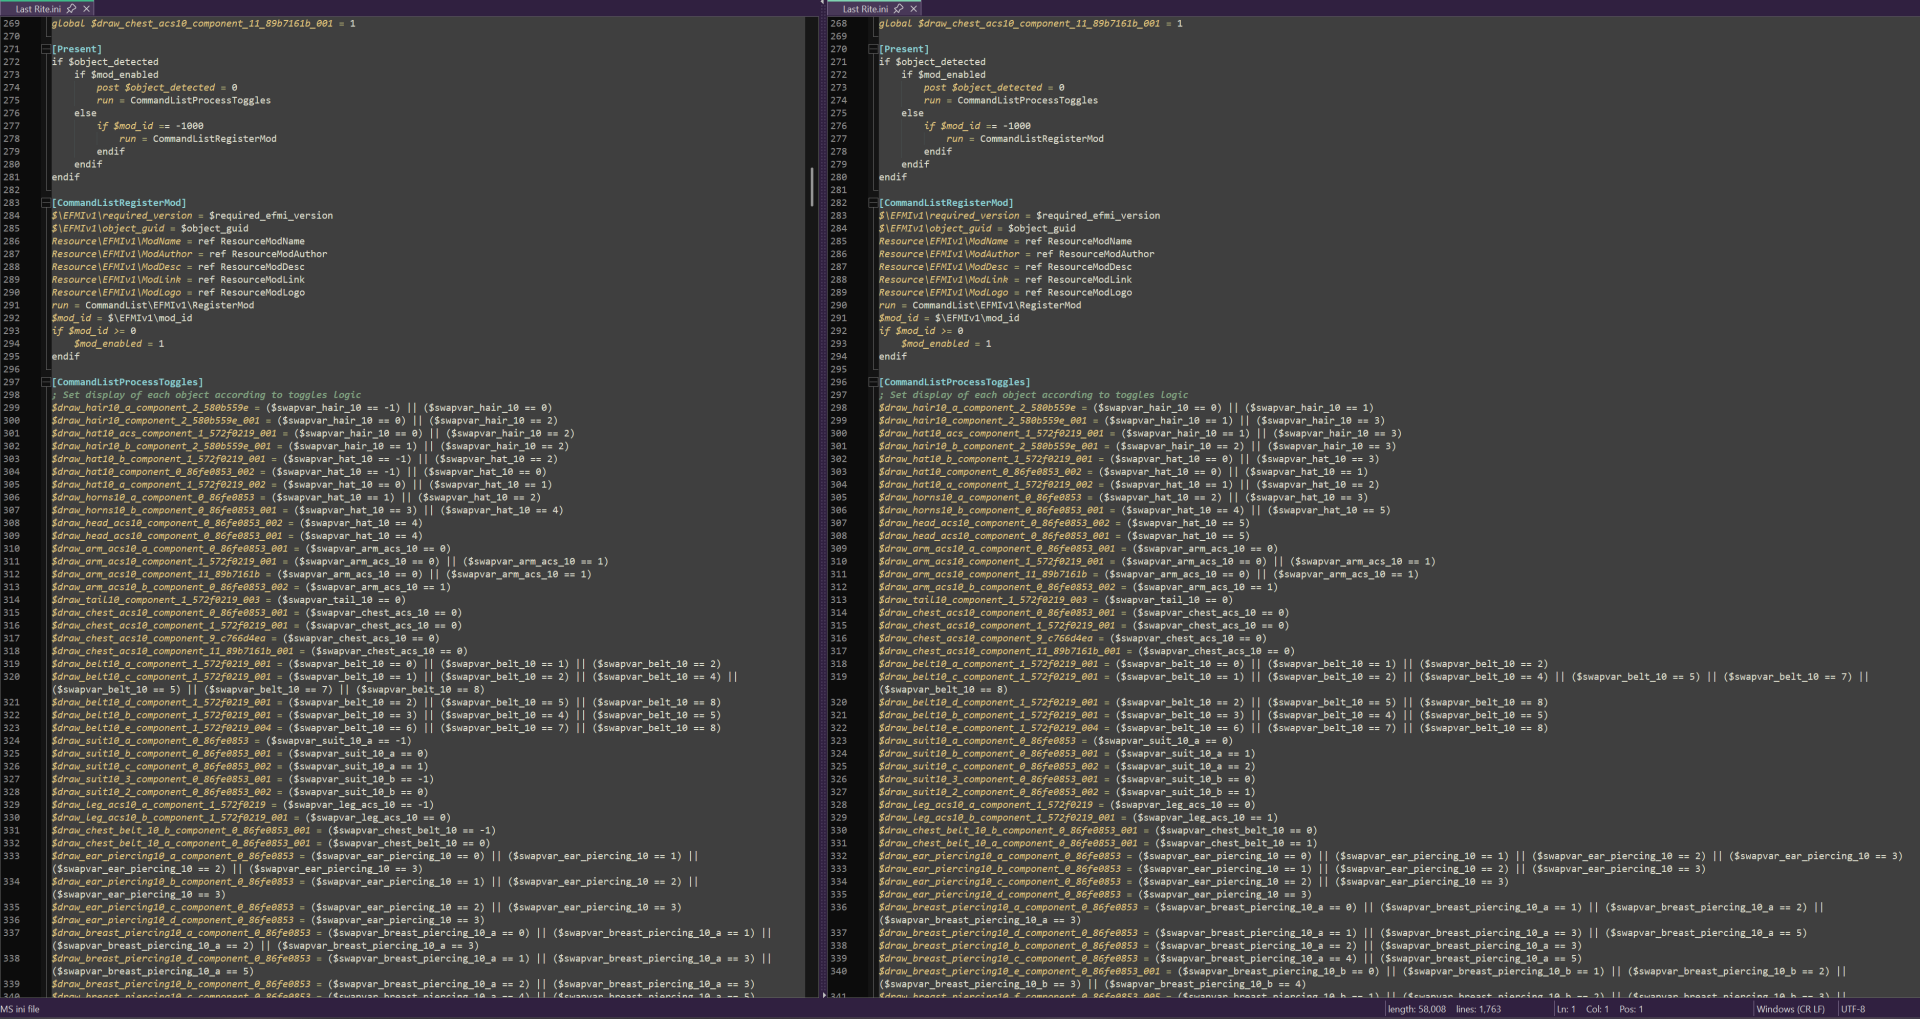Viewport: 1920px width, 1019px height.
Task: Click '$mod_id = $\EFMIv1\mod_id' in the right pane
Action: coord(949,318)
